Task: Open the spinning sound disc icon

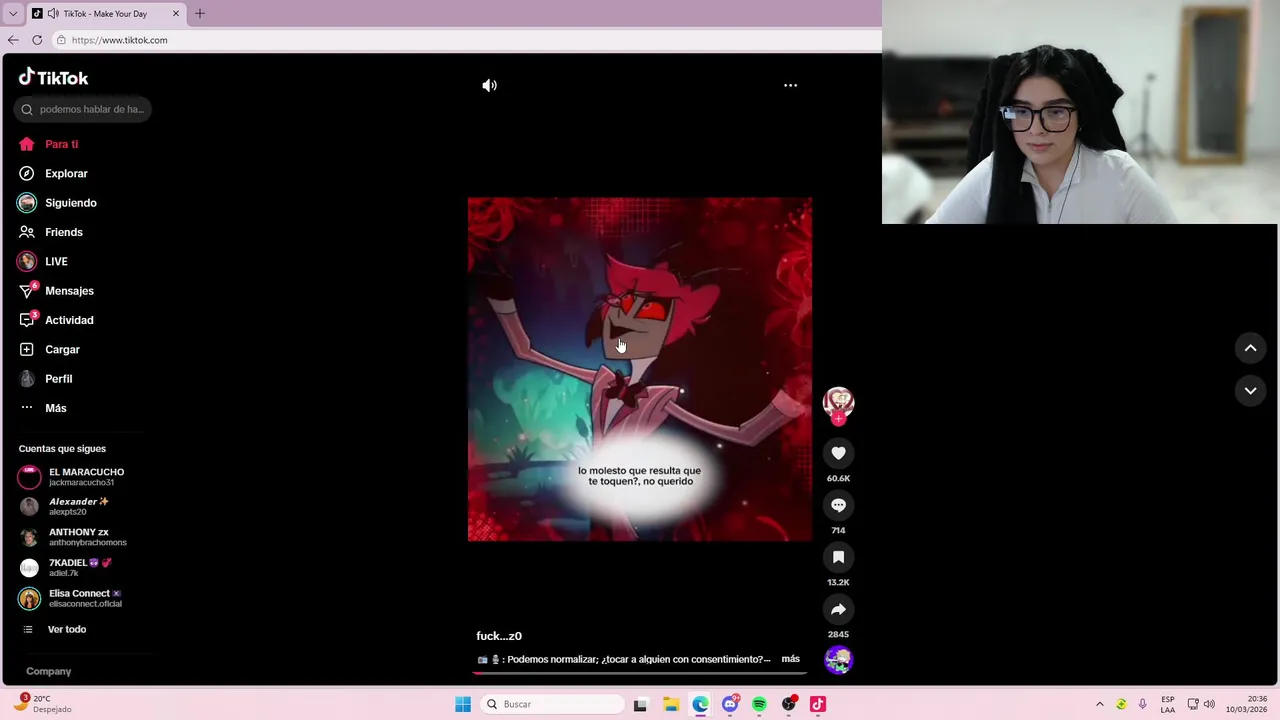Action: point(838,660)
